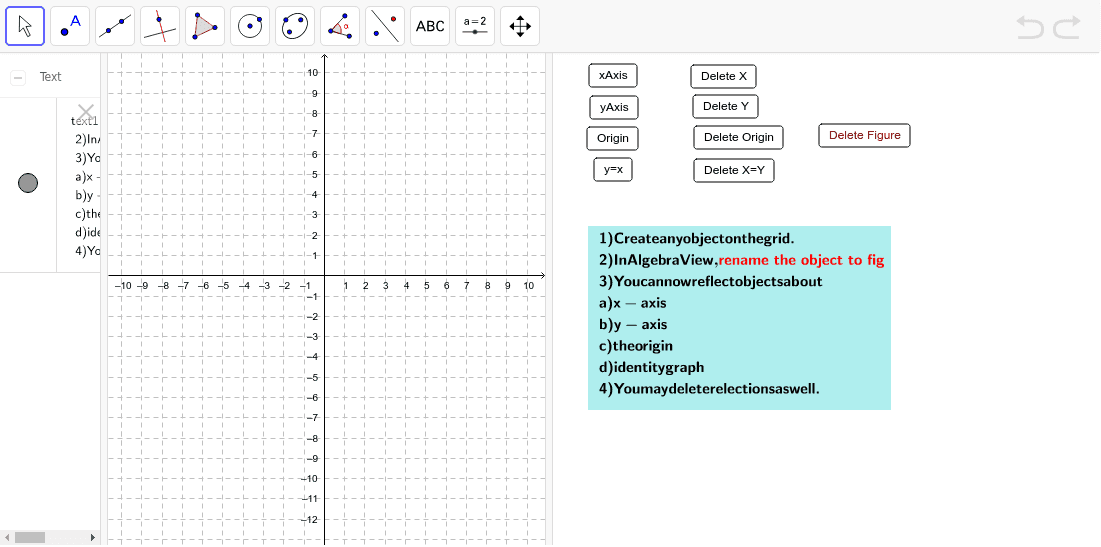Select the Ellipse tool

pyautogui.click(x=295, y=26)
